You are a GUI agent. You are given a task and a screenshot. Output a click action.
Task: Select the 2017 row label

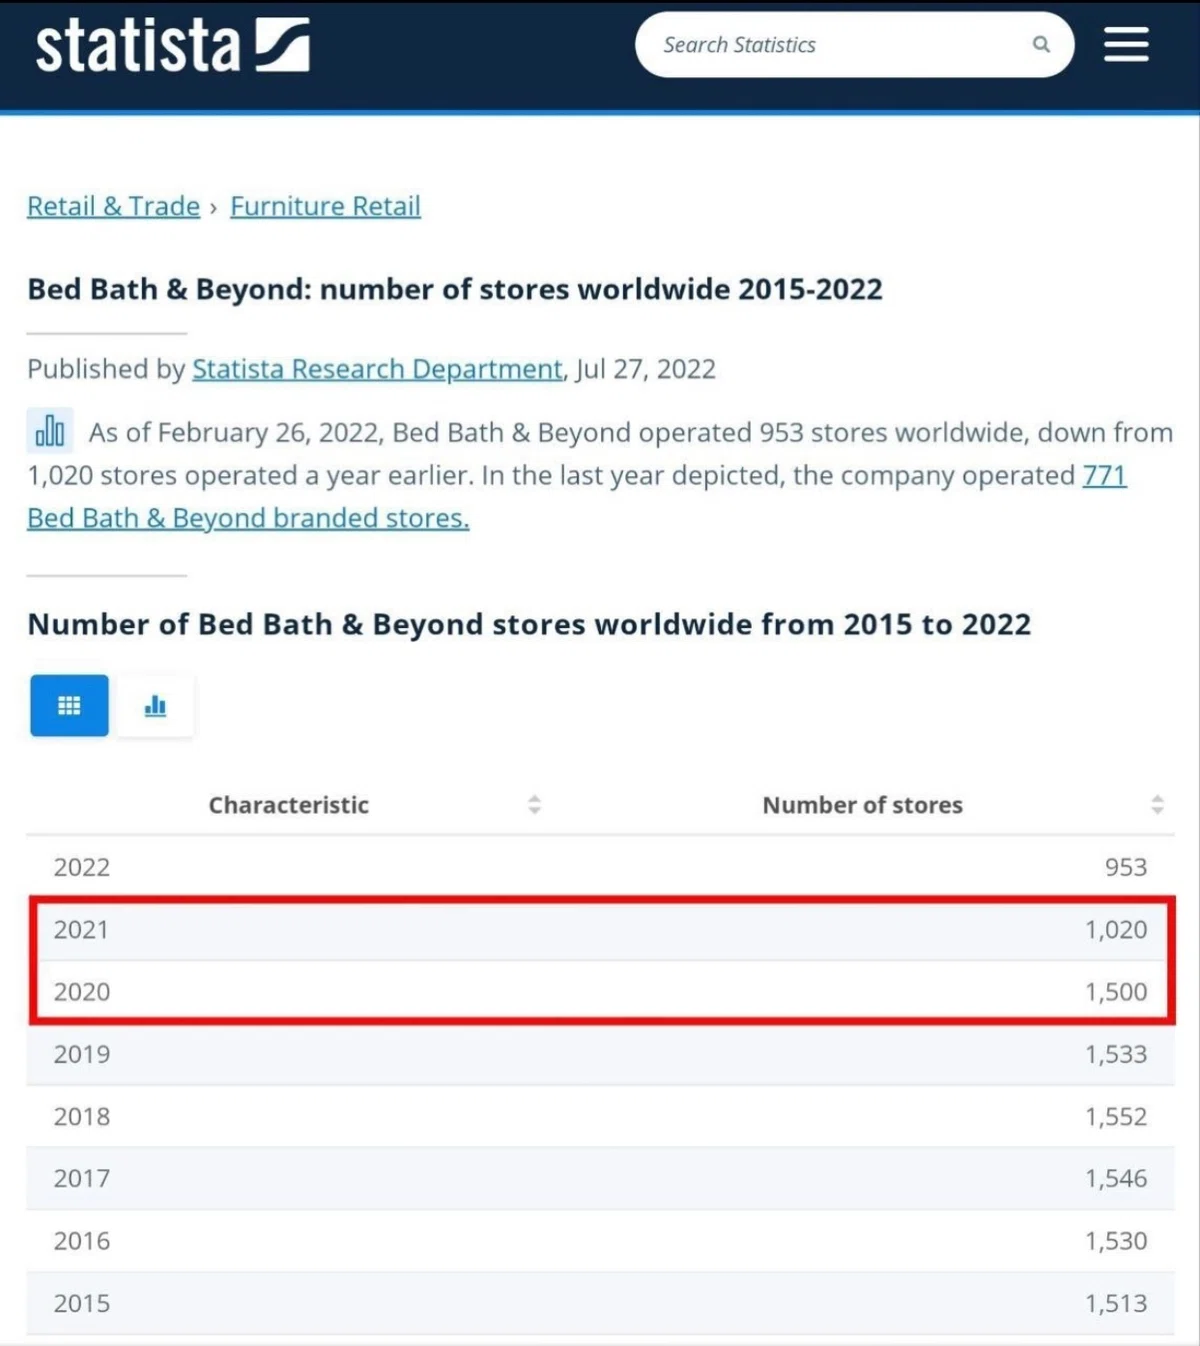[82, 1178]
